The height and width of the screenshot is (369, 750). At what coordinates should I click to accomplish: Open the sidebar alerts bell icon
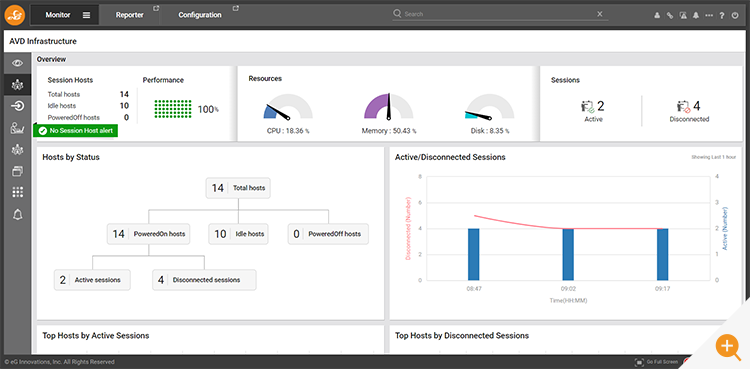click(x=18, y=214)
